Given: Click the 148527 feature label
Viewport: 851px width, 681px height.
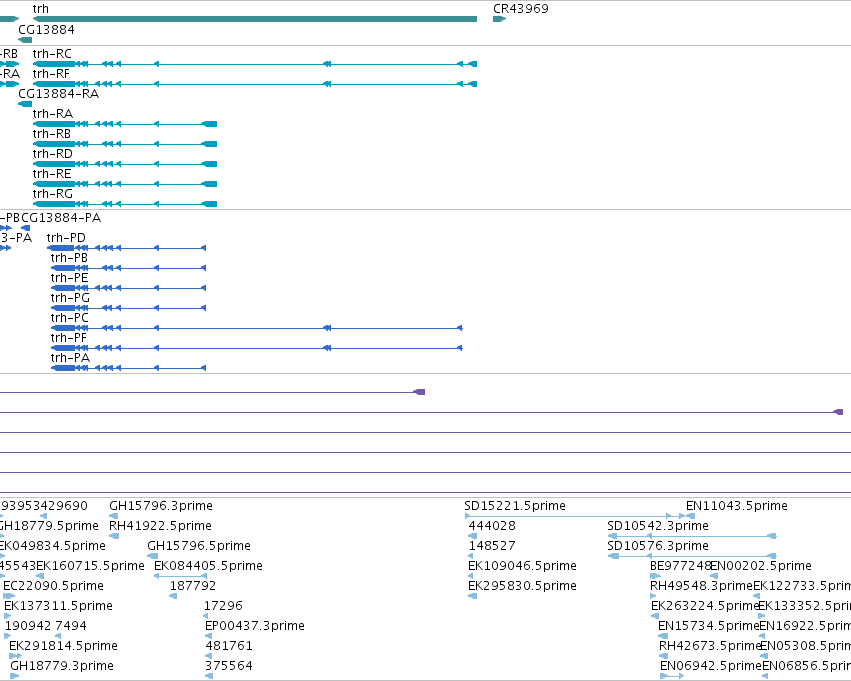Looking at the screenshot, I should (x=492, y=546).
